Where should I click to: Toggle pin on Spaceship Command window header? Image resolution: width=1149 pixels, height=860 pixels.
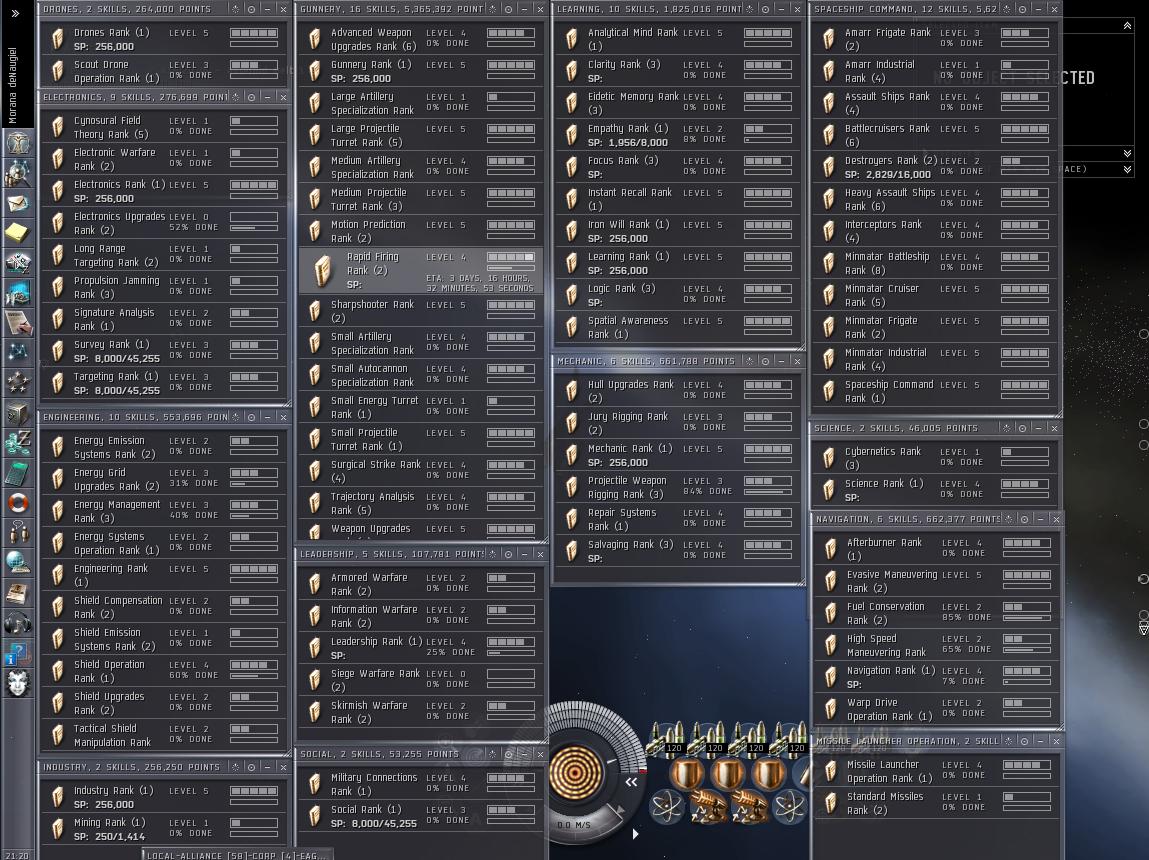1006,9
